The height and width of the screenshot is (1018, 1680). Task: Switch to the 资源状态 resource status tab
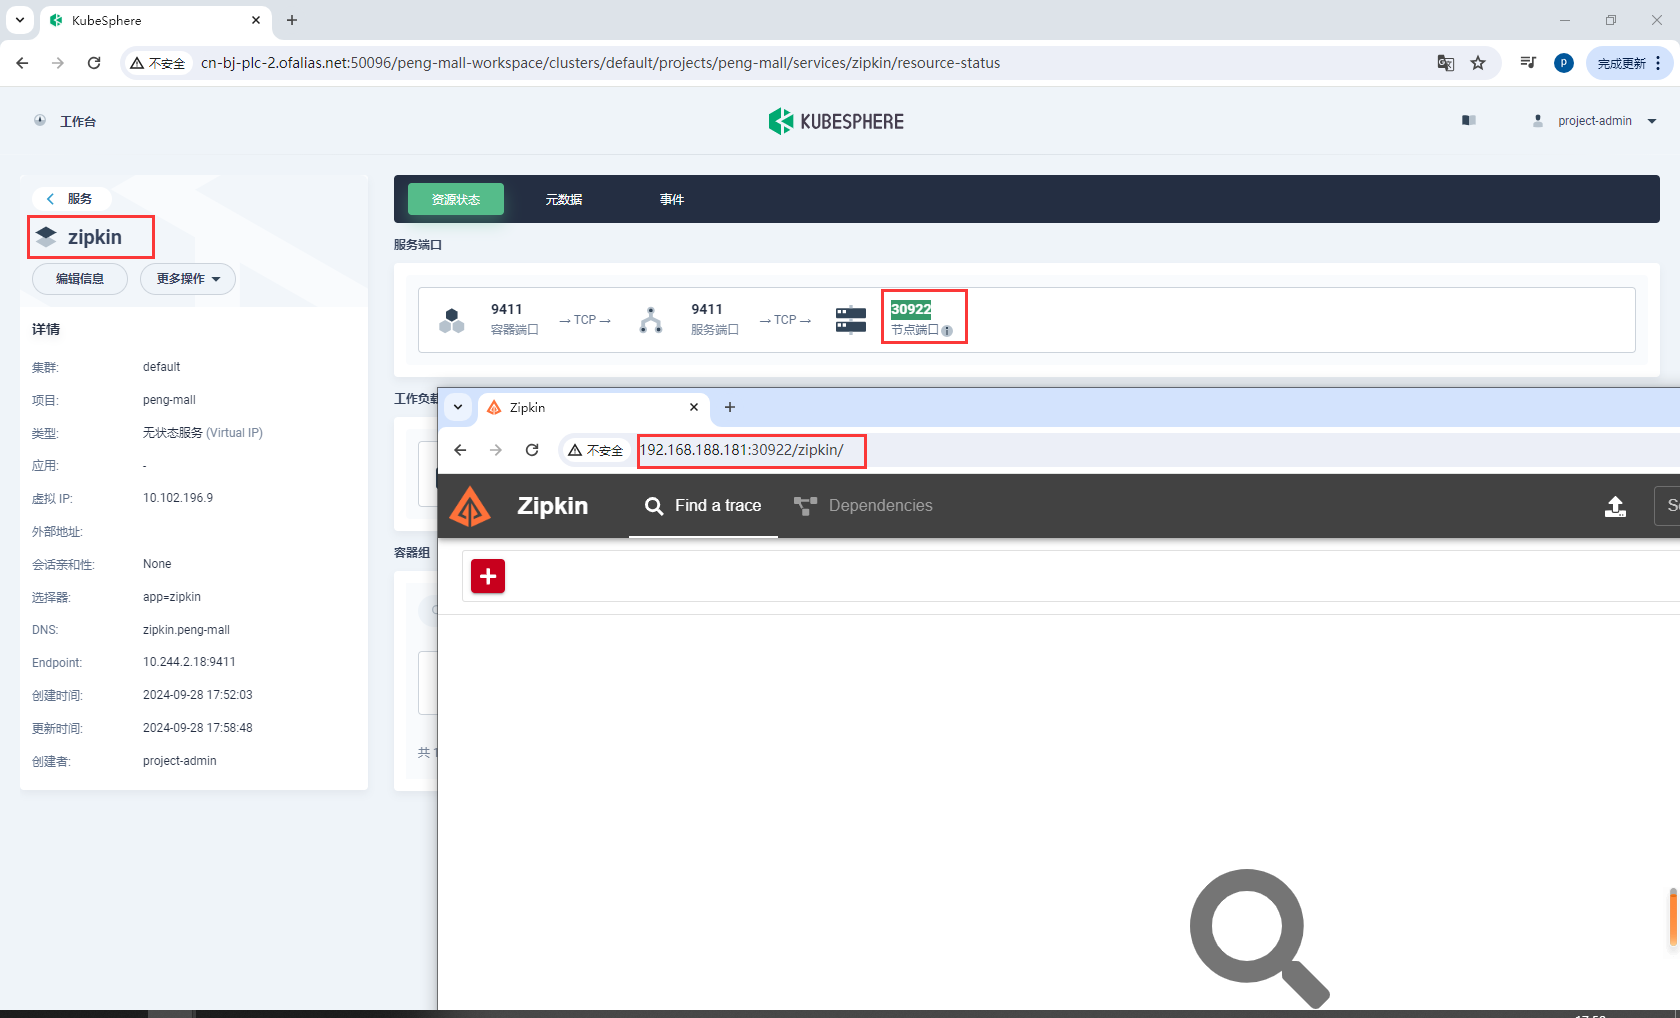click(x=456, y=199)
